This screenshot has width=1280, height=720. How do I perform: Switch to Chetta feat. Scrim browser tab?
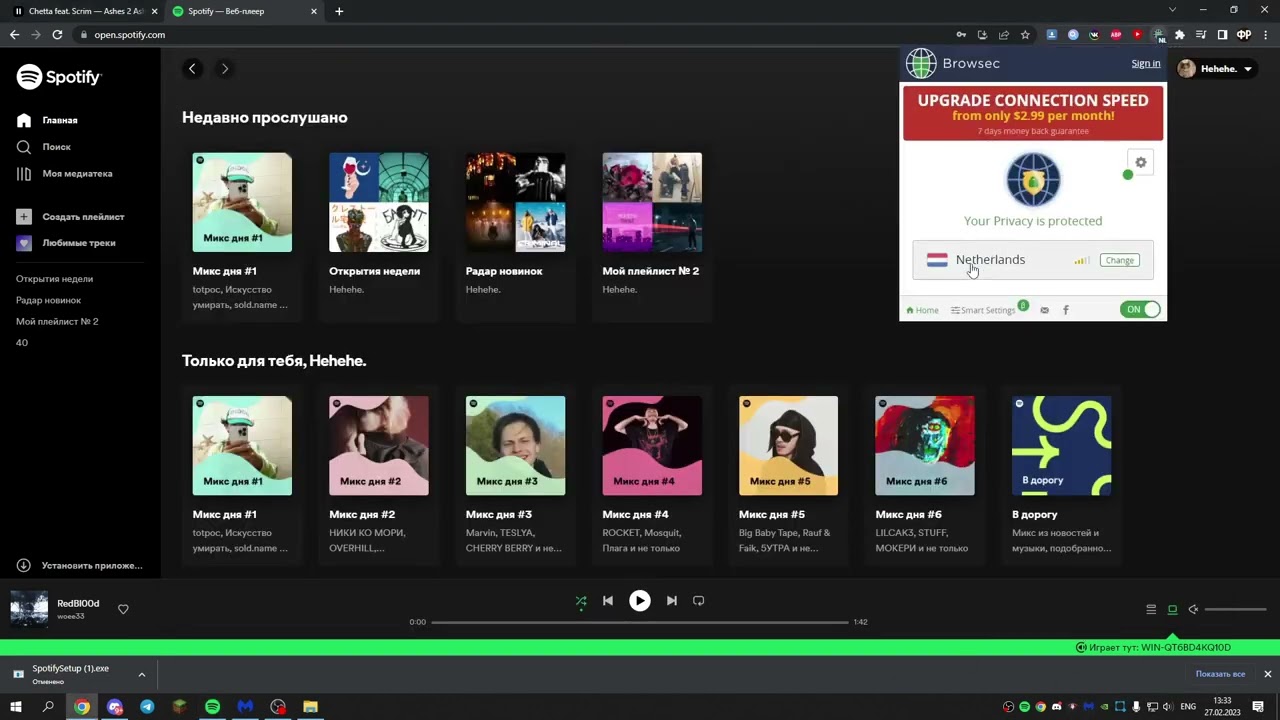coord(85,11)
